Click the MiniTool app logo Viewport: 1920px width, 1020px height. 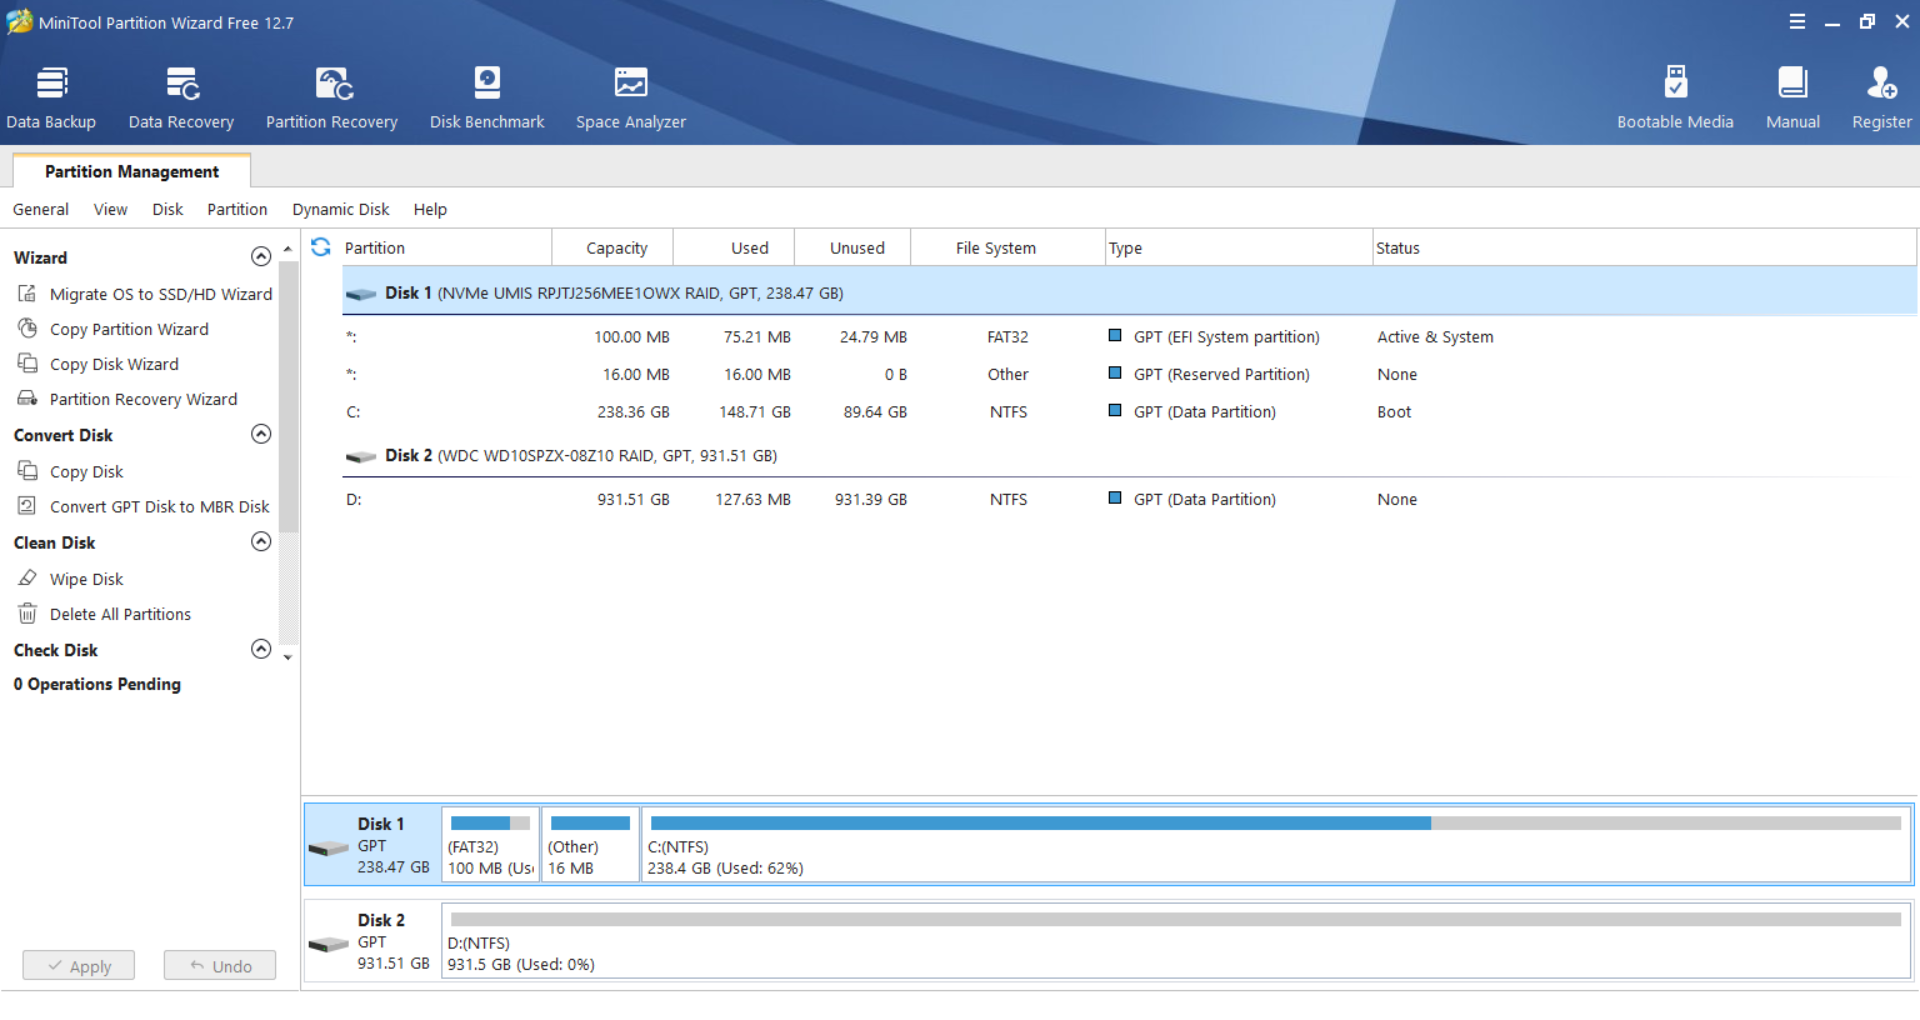19,21
